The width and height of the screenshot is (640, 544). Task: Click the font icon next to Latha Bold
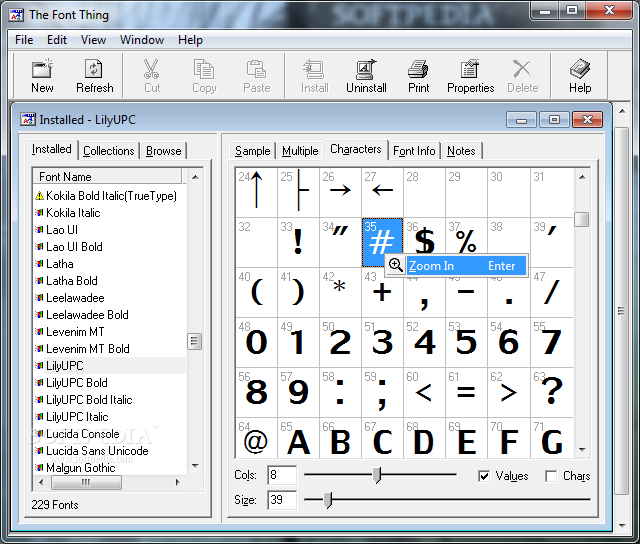pyautogui.click(x=39, y=281)
